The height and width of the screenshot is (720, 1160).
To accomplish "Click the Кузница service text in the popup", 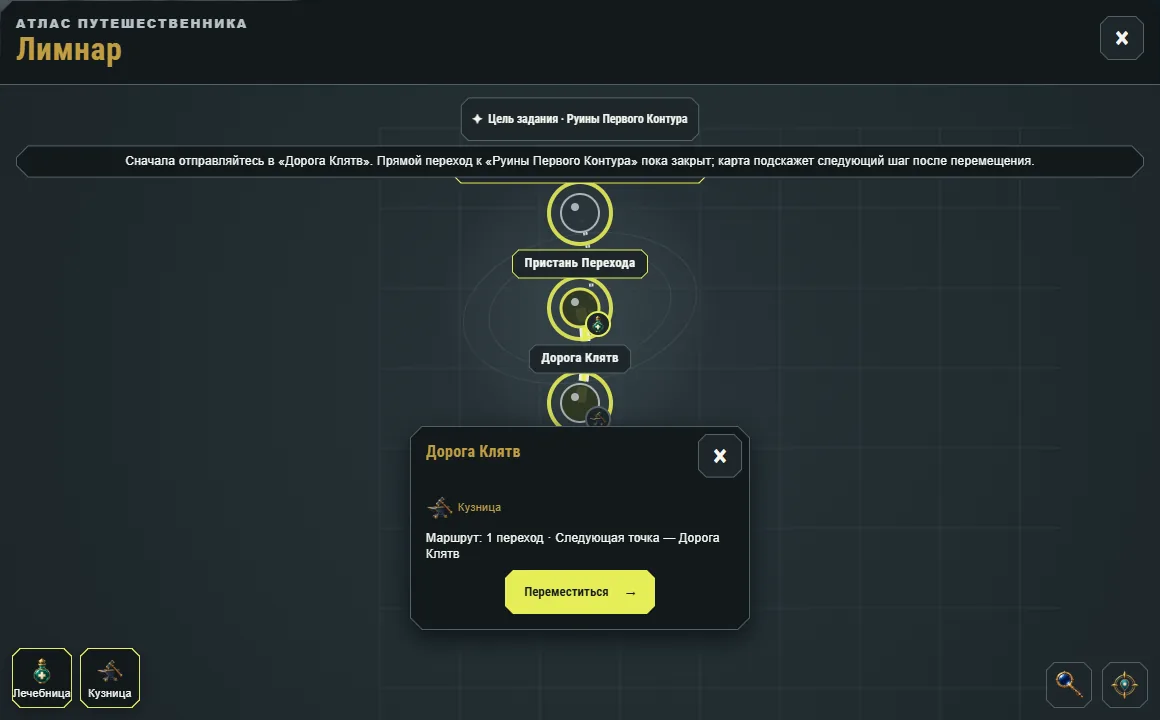I will click(479, 508).
